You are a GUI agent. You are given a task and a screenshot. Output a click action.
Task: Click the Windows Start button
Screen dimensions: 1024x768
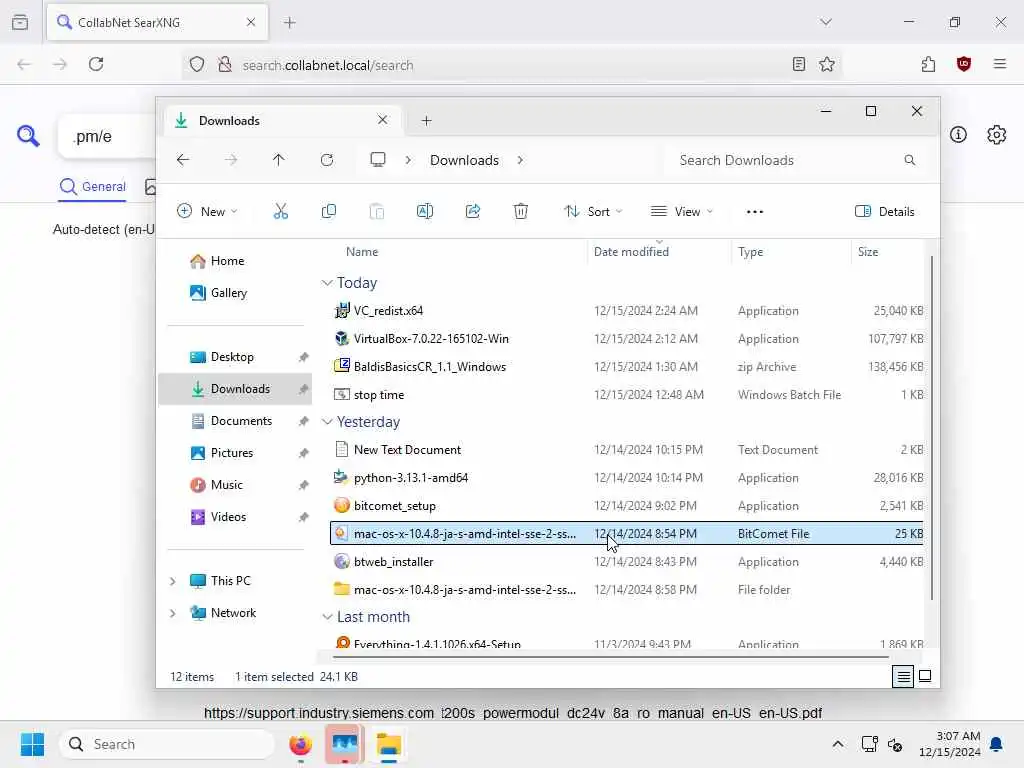coord(32,744)
